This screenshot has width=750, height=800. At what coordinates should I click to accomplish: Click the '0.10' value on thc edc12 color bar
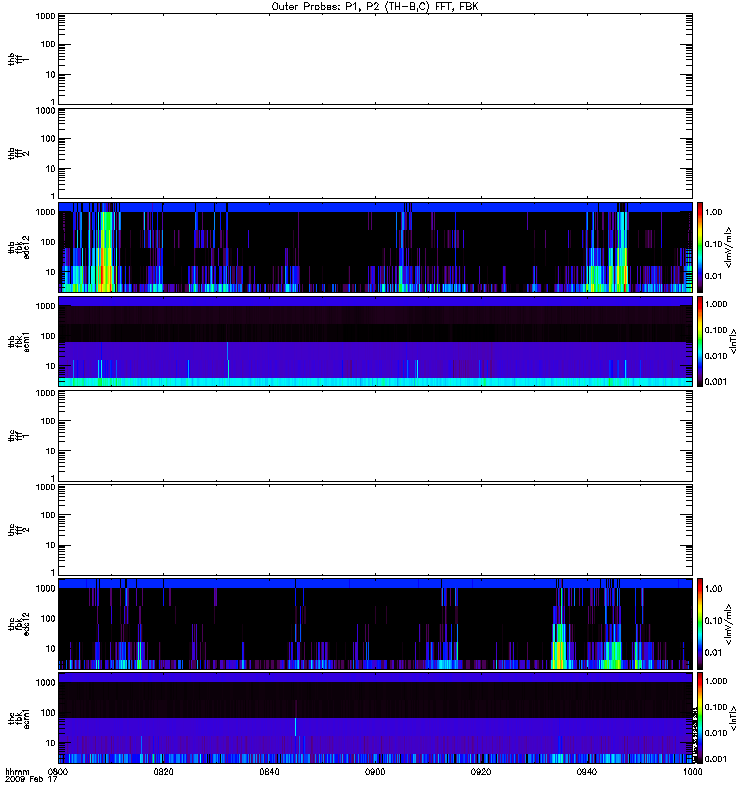[713, 620]
